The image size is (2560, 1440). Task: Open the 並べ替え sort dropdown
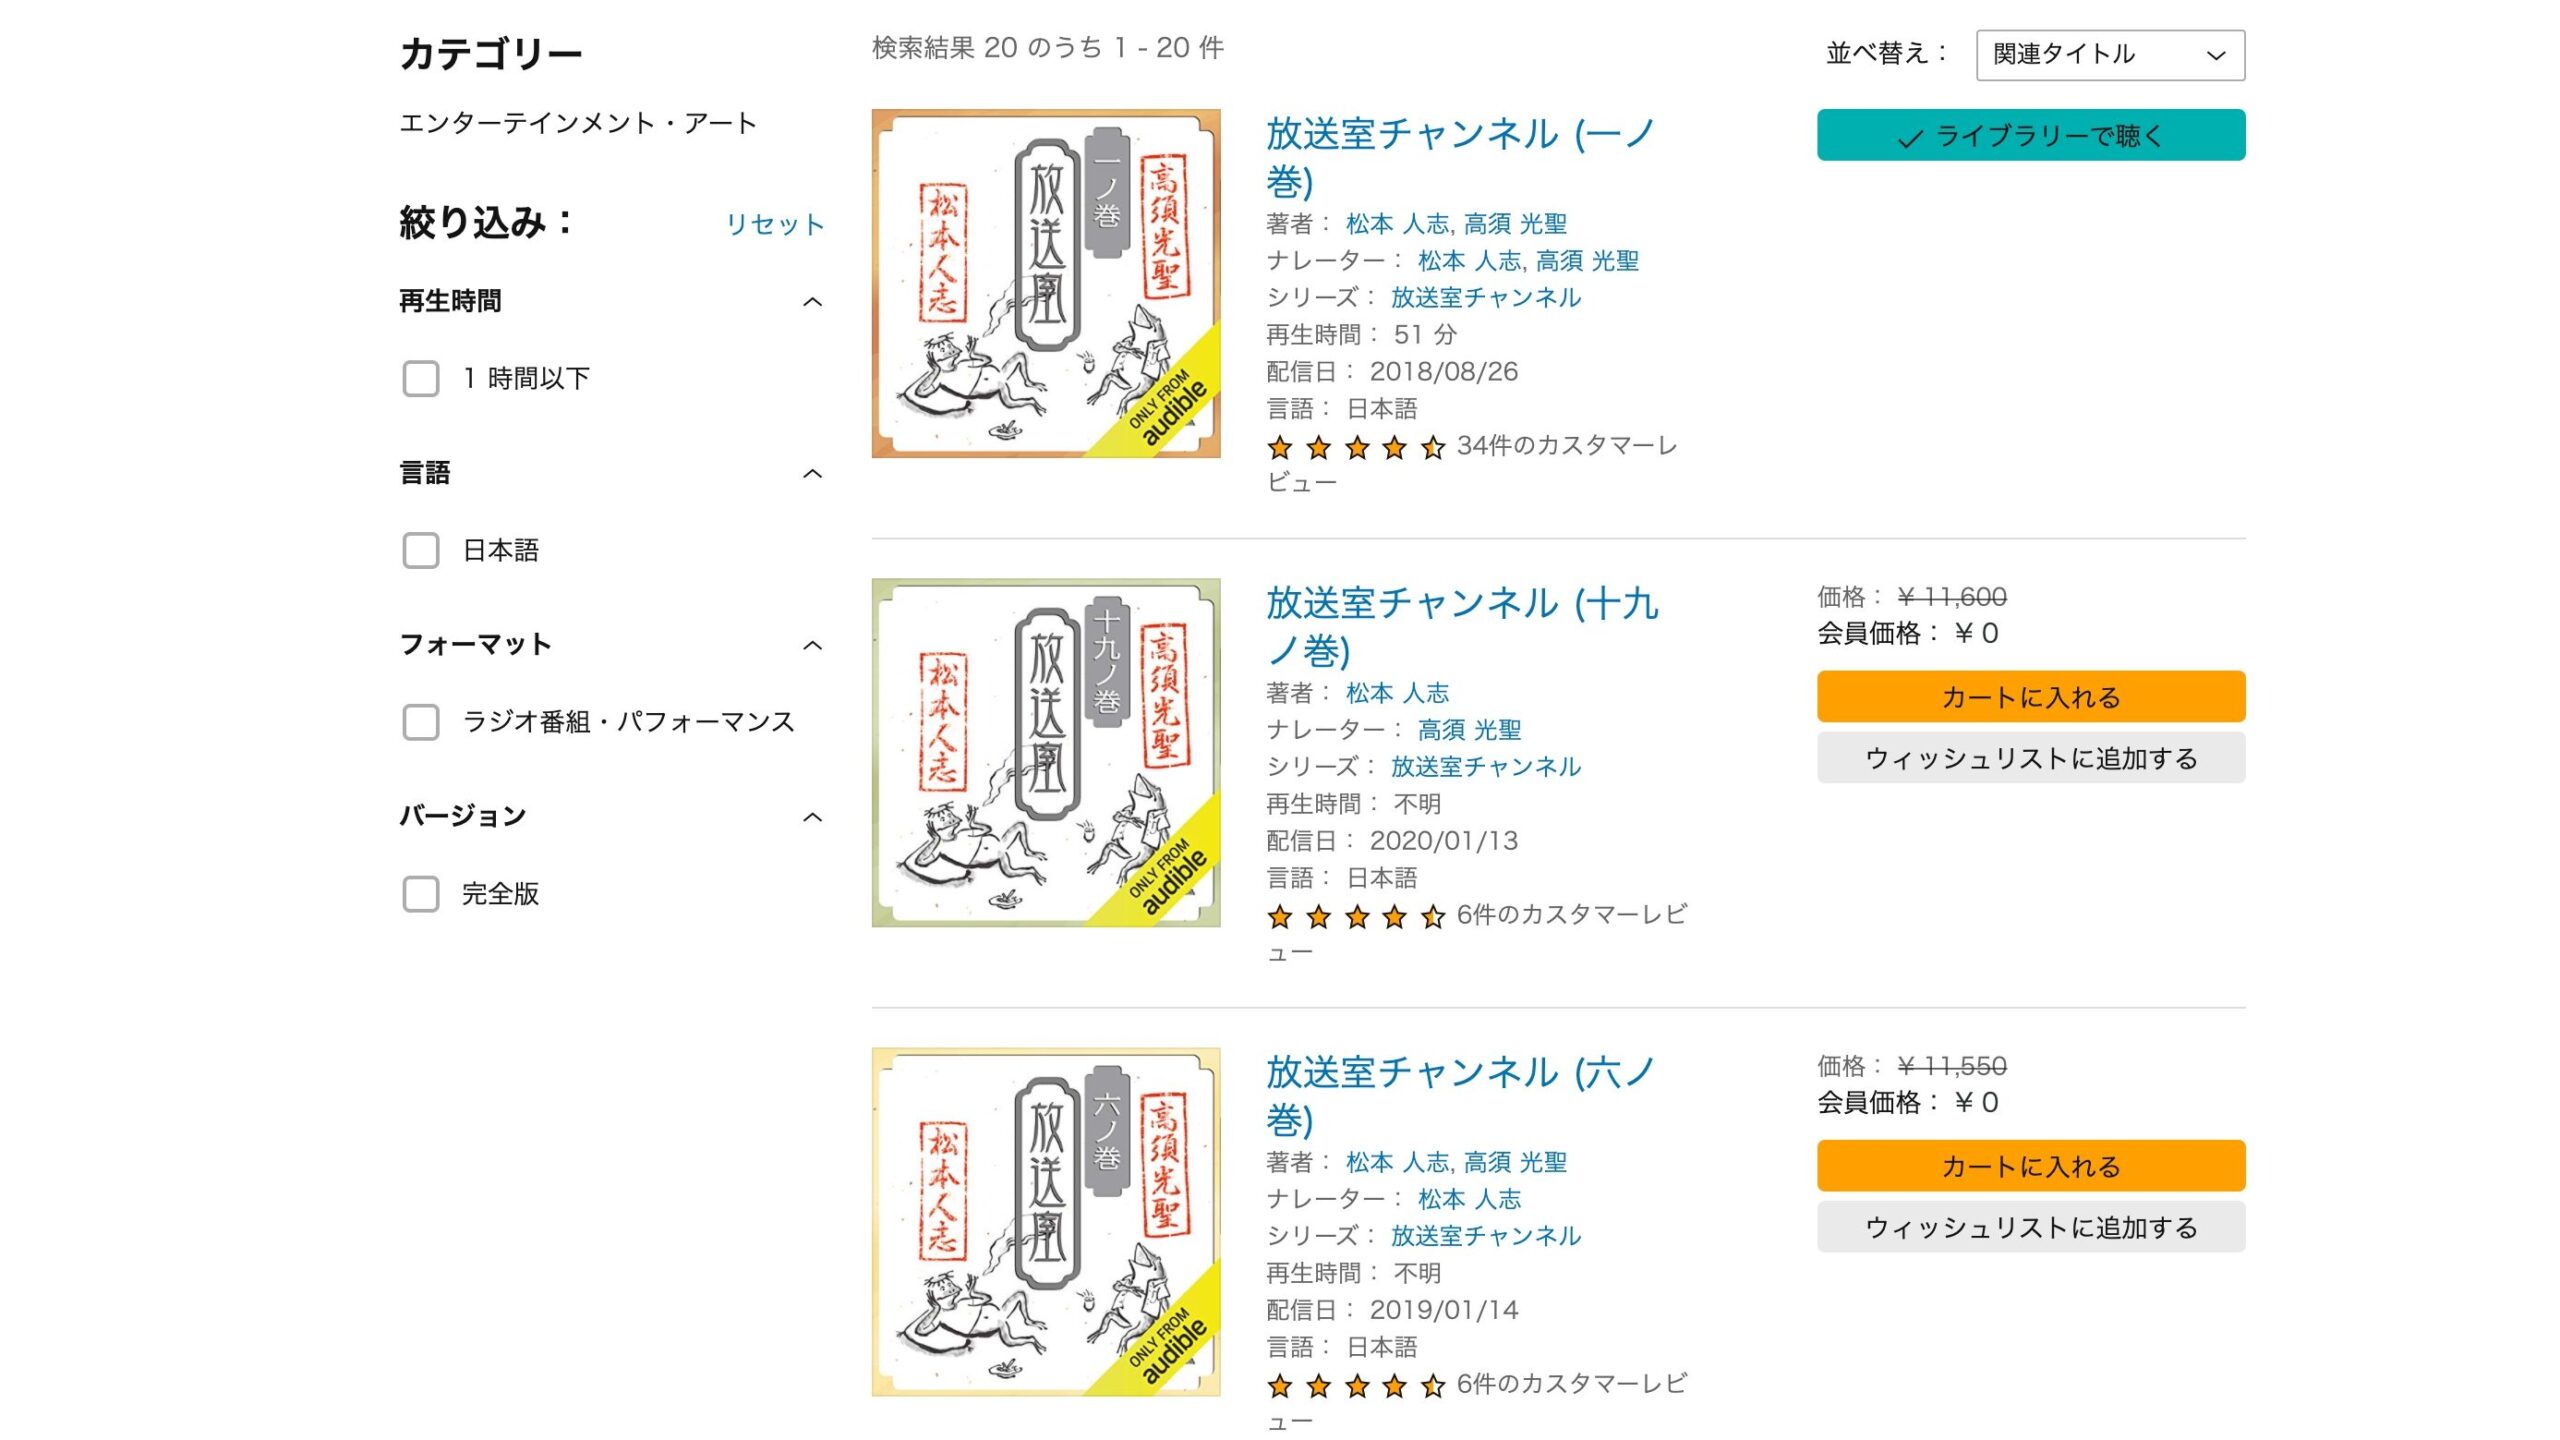pos(2110,55)
